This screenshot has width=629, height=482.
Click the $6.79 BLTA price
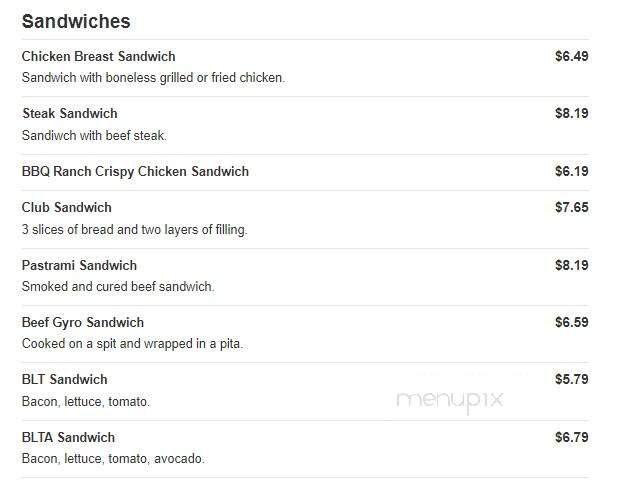(x=571, y=437)
